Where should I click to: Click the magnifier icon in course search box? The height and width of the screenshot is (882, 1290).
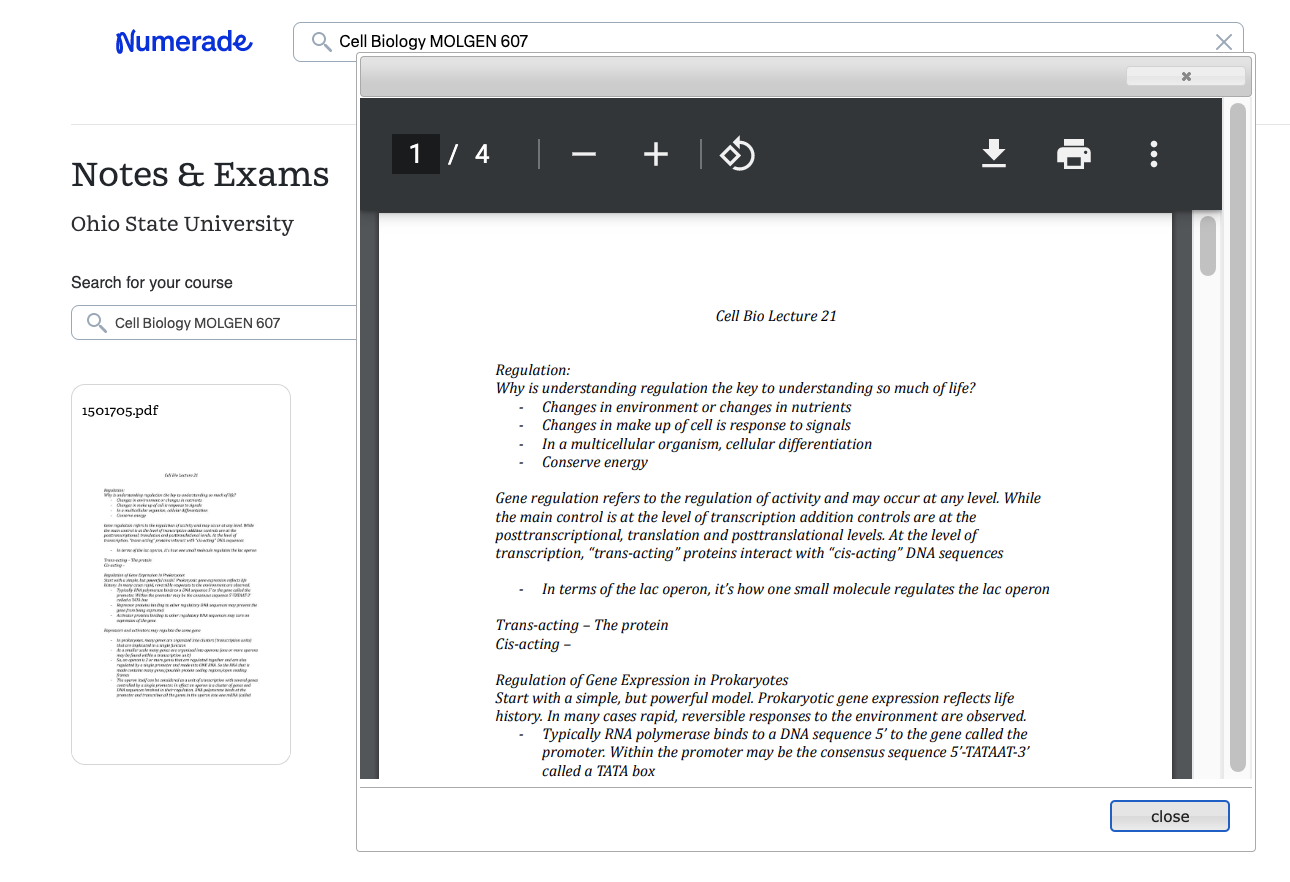[97, 323]
